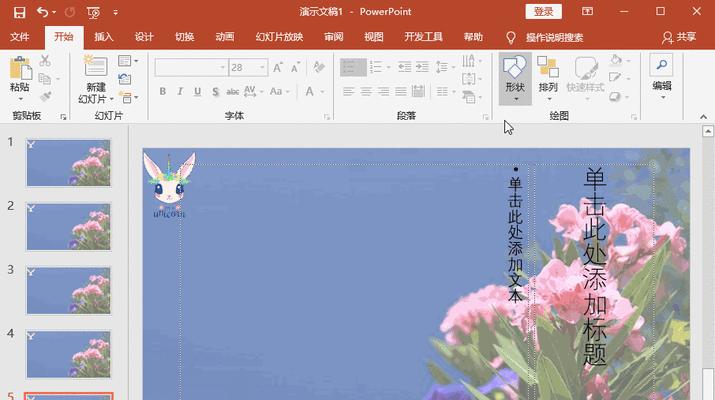This screenshot has height=400, width=715.
Task: Toggle Strikethrough abc button
Action: 233,92
